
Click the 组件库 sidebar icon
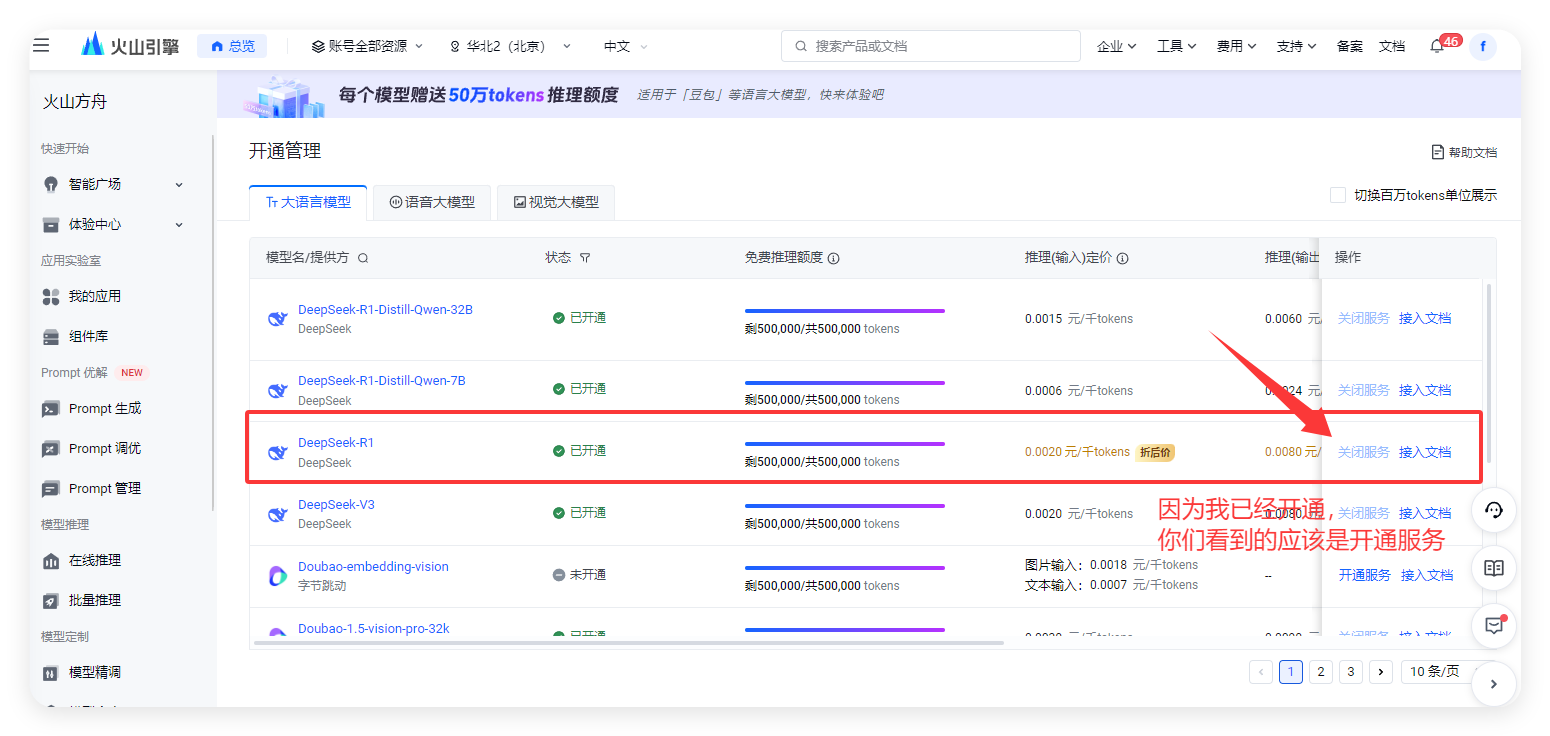coord(51,336)
